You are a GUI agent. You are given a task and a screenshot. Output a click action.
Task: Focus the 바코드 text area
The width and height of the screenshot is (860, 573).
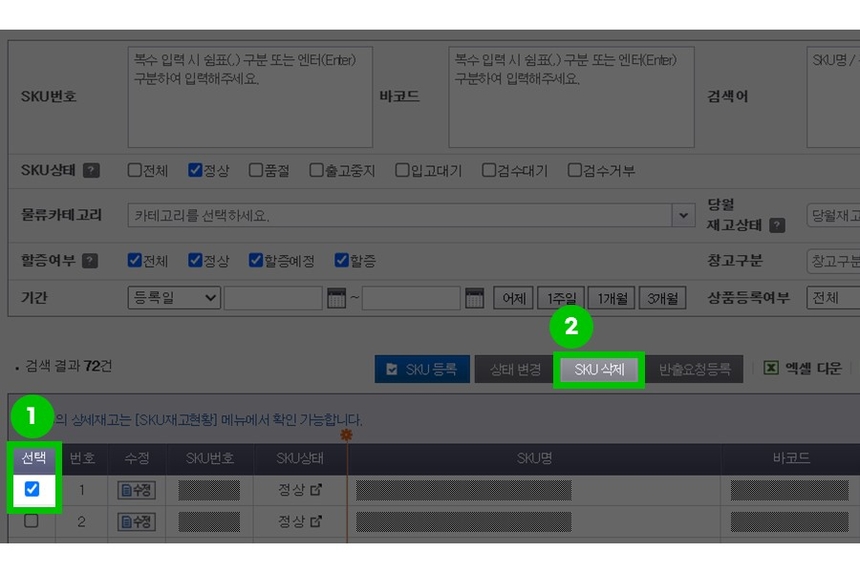(572, 97)
